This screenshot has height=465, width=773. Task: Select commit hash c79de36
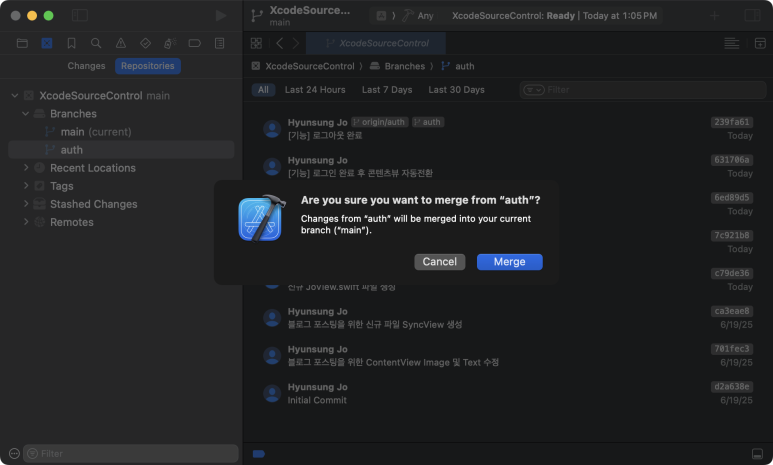click(732, 273)
